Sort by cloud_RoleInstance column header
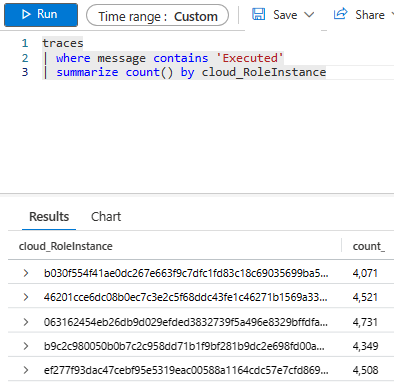 [x=66, y=246]
